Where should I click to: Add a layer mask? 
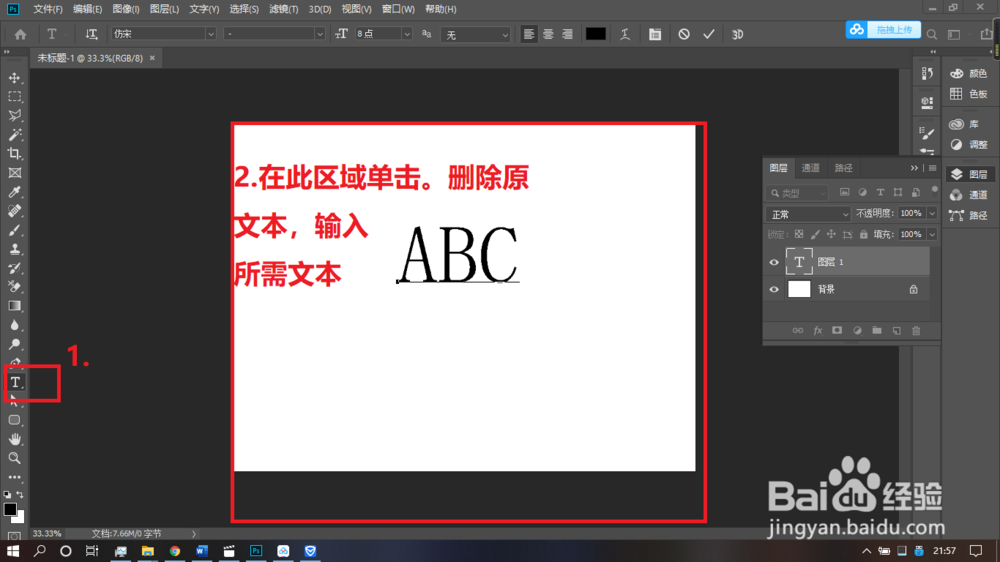point(837,330)
